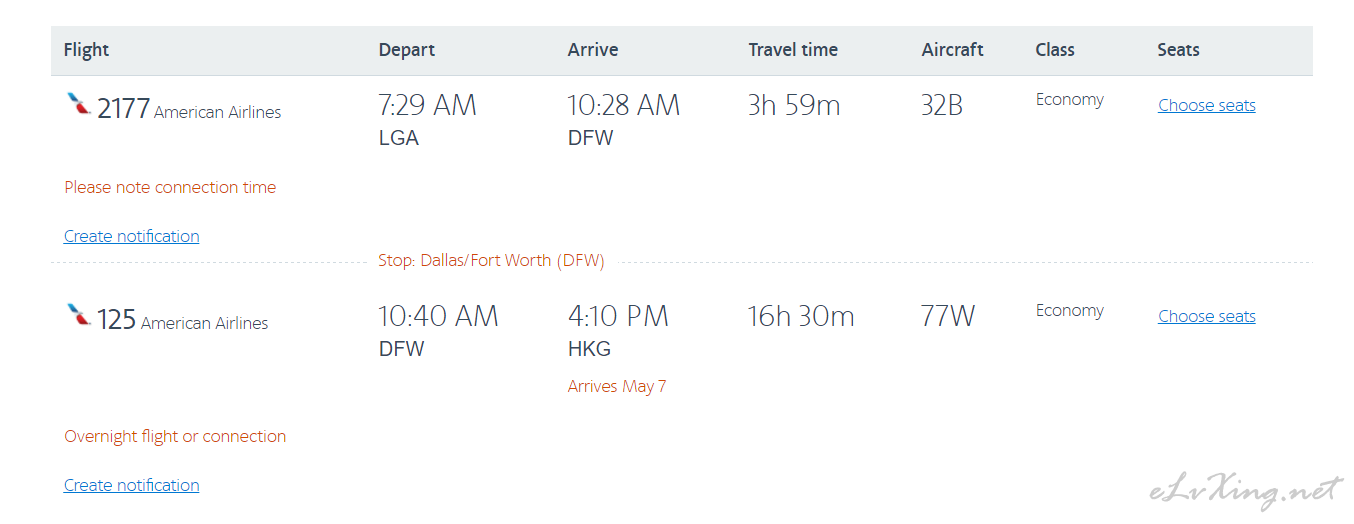Click the American Airlines logo for flight 125

78,315
